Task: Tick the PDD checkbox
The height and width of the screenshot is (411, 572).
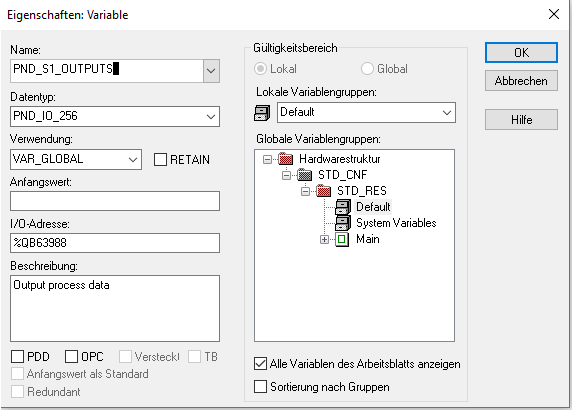Action: 18,357
